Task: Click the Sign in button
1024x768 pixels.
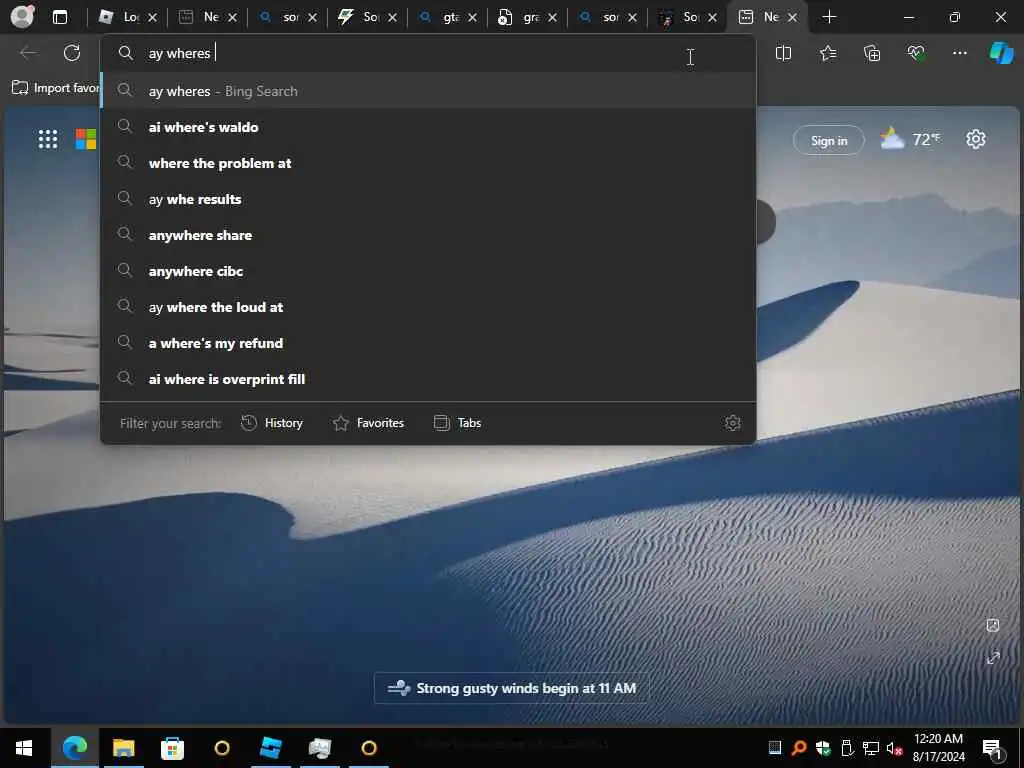Action: point(829,140)
